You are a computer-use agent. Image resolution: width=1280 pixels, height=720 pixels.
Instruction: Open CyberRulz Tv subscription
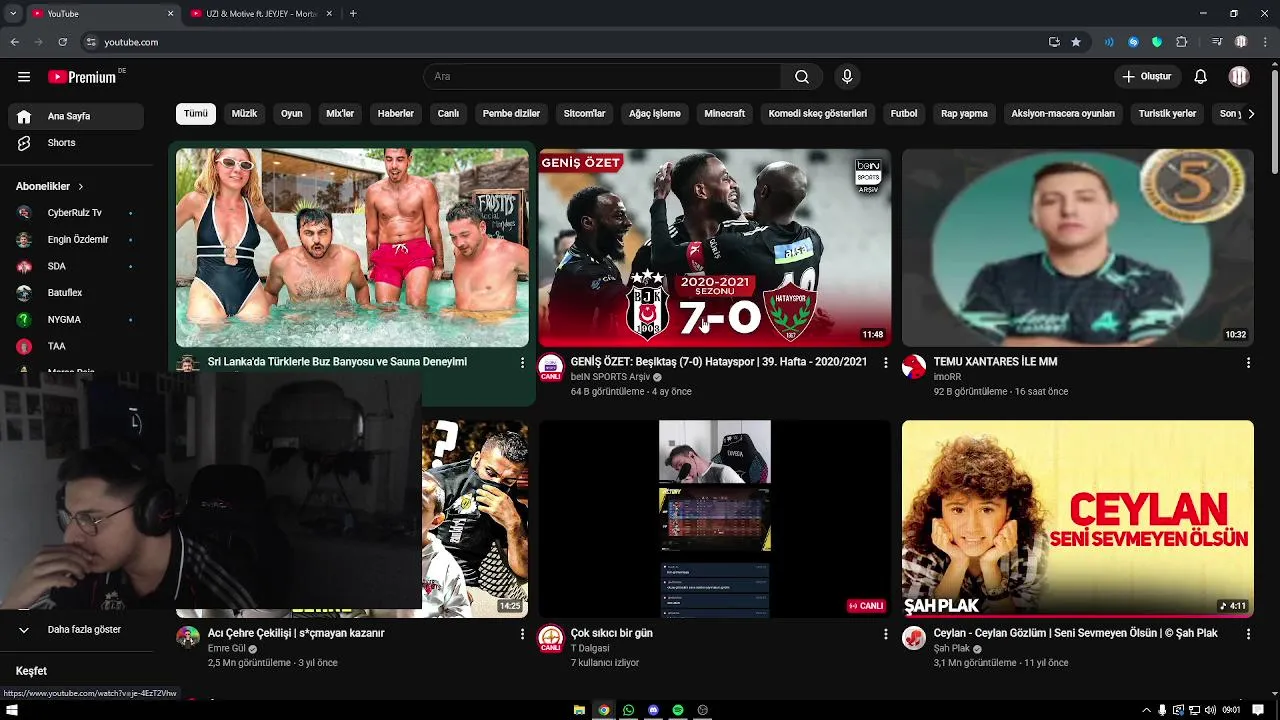coord(77,213)
